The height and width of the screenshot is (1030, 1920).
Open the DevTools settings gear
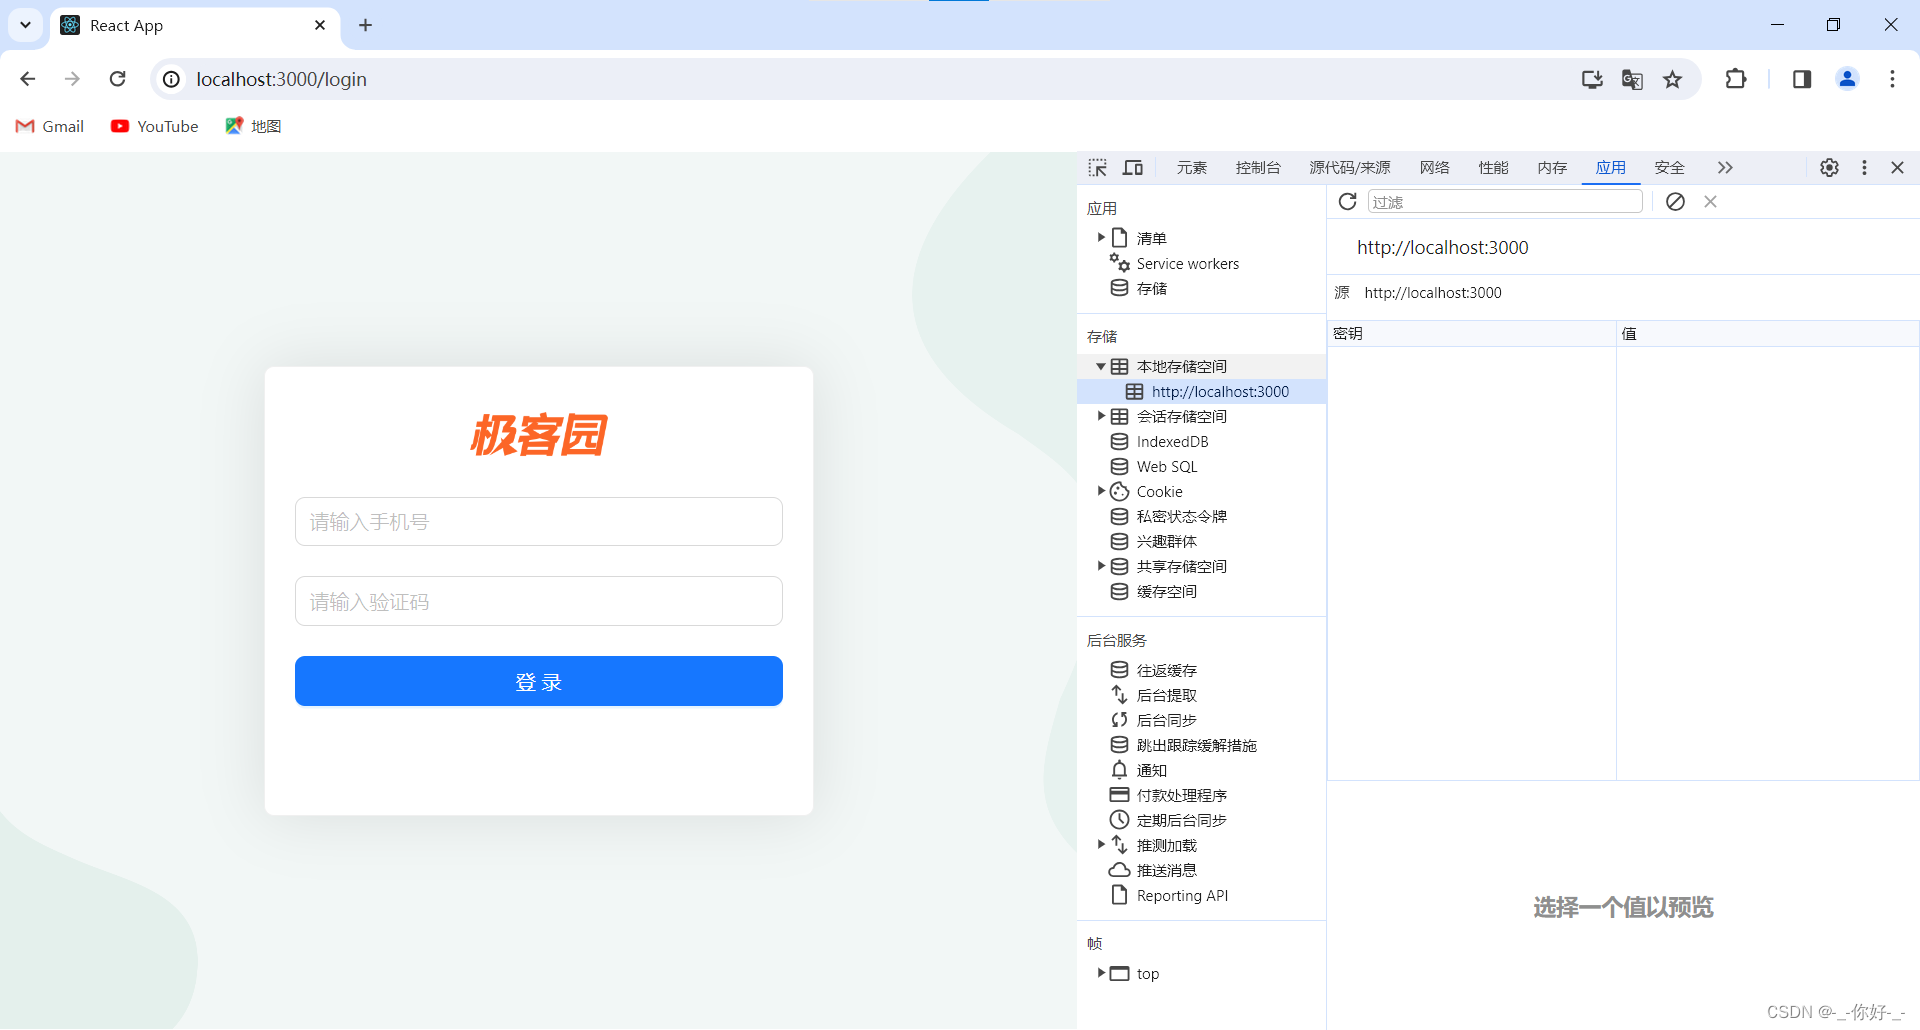click(x=1829, y=167)
